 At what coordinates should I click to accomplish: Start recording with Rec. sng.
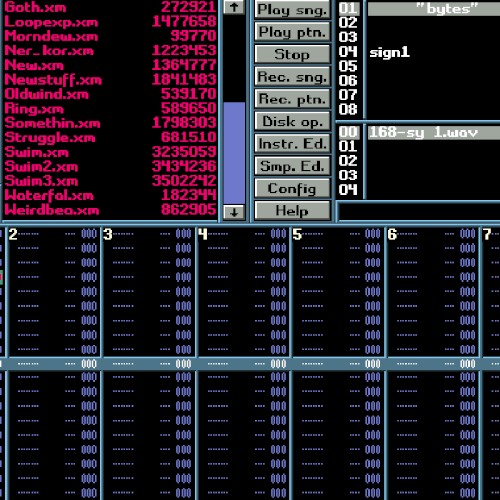tap(292, 77)
